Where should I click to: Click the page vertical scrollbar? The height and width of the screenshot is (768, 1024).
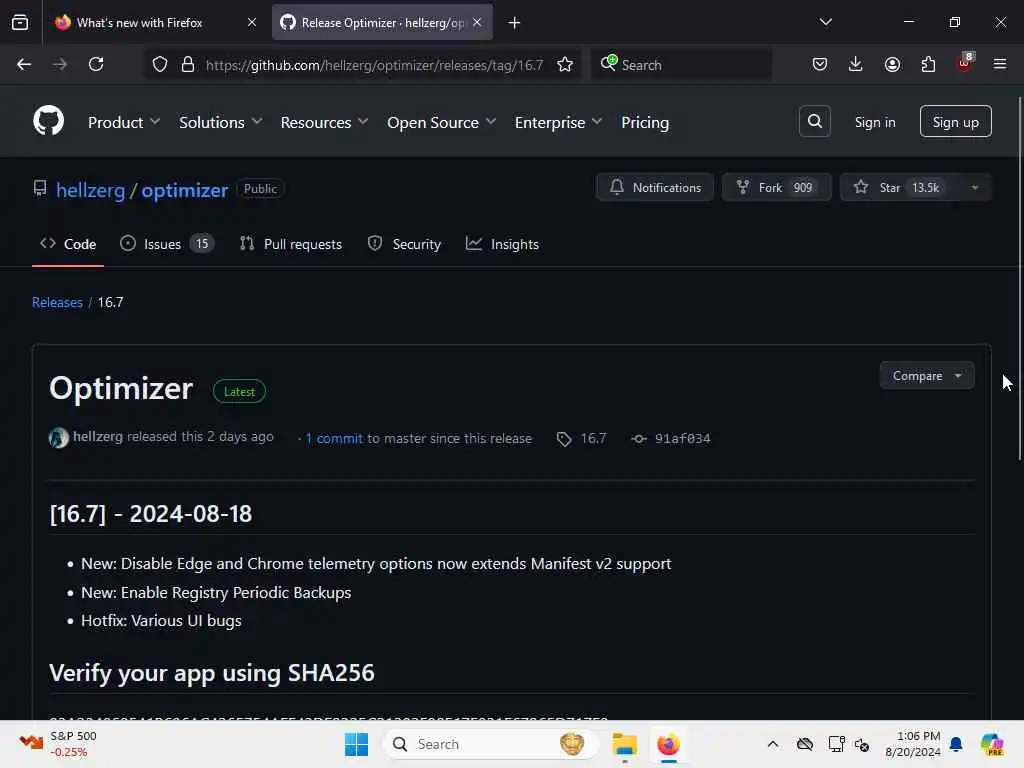[1020, 278]
